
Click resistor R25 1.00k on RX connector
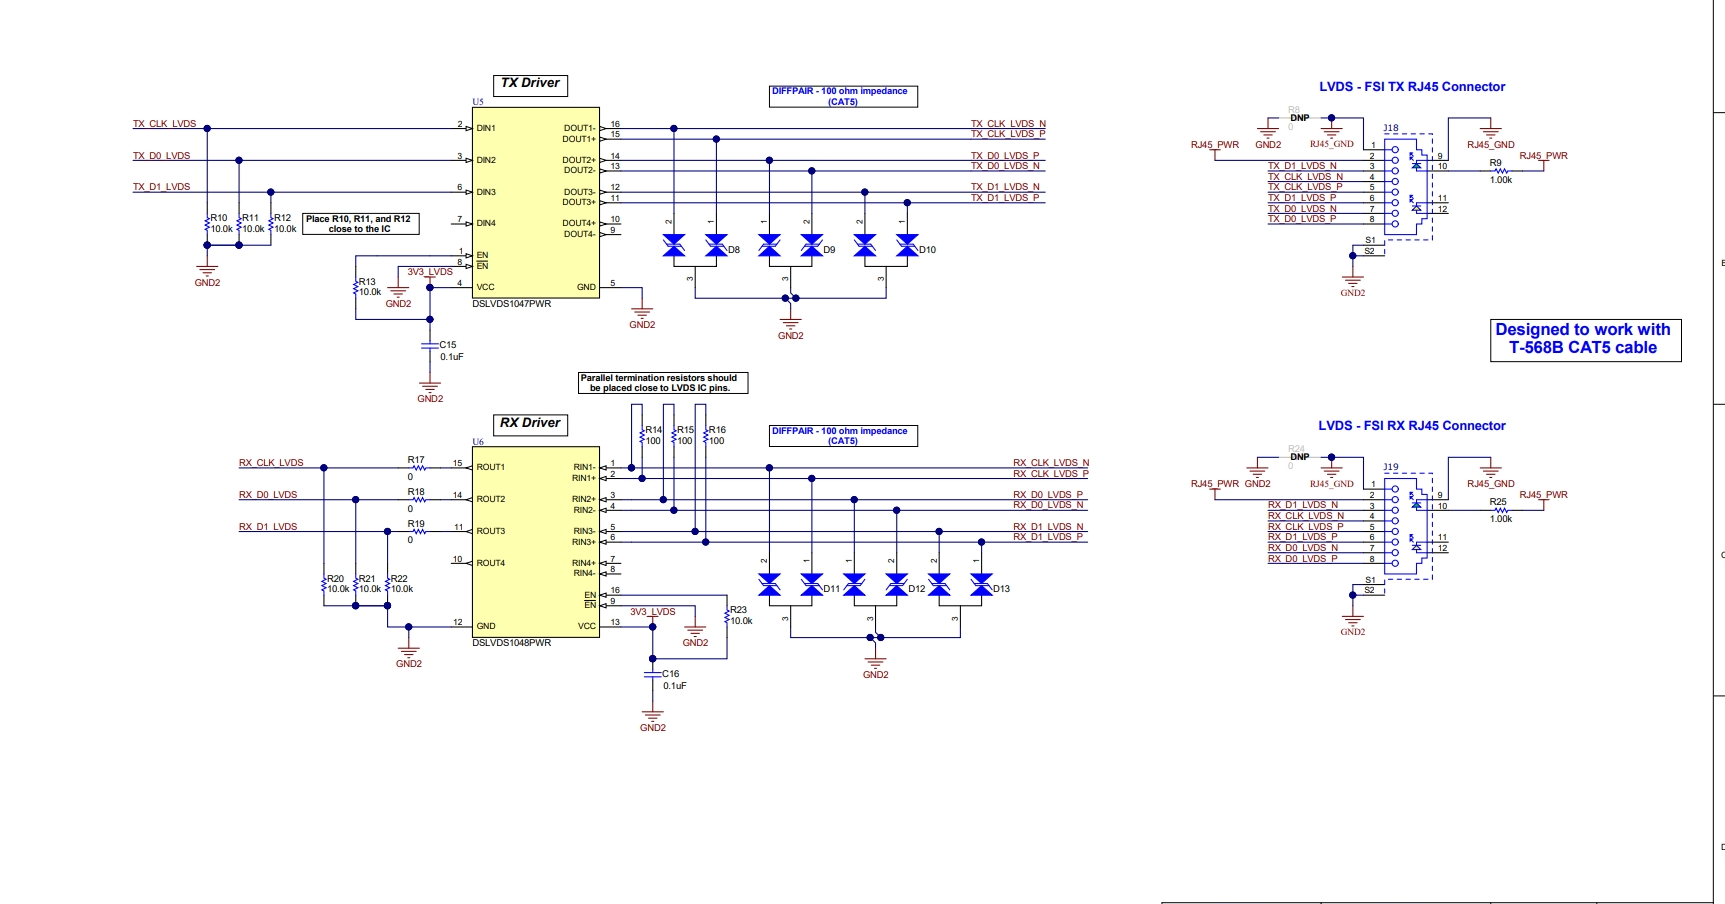1499,509
